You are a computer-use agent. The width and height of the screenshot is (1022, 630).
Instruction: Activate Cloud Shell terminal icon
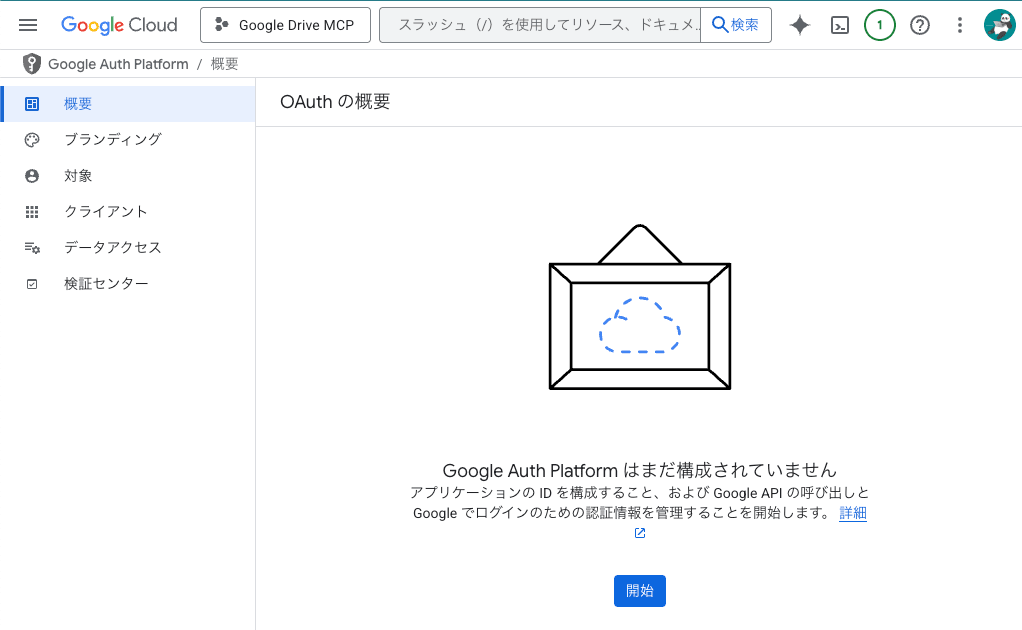[840, 25]
